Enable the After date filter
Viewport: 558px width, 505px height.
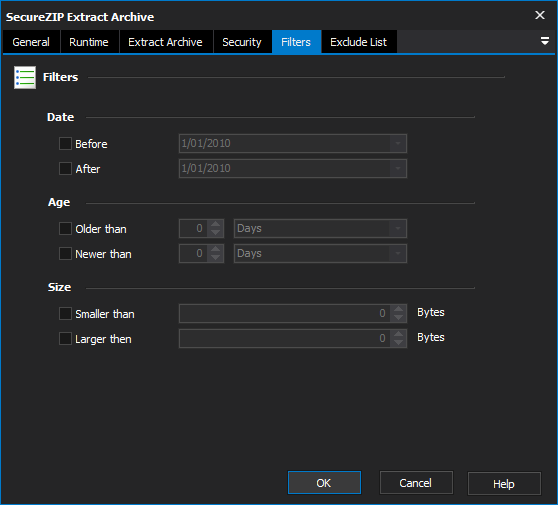click(x=65, y=169)
